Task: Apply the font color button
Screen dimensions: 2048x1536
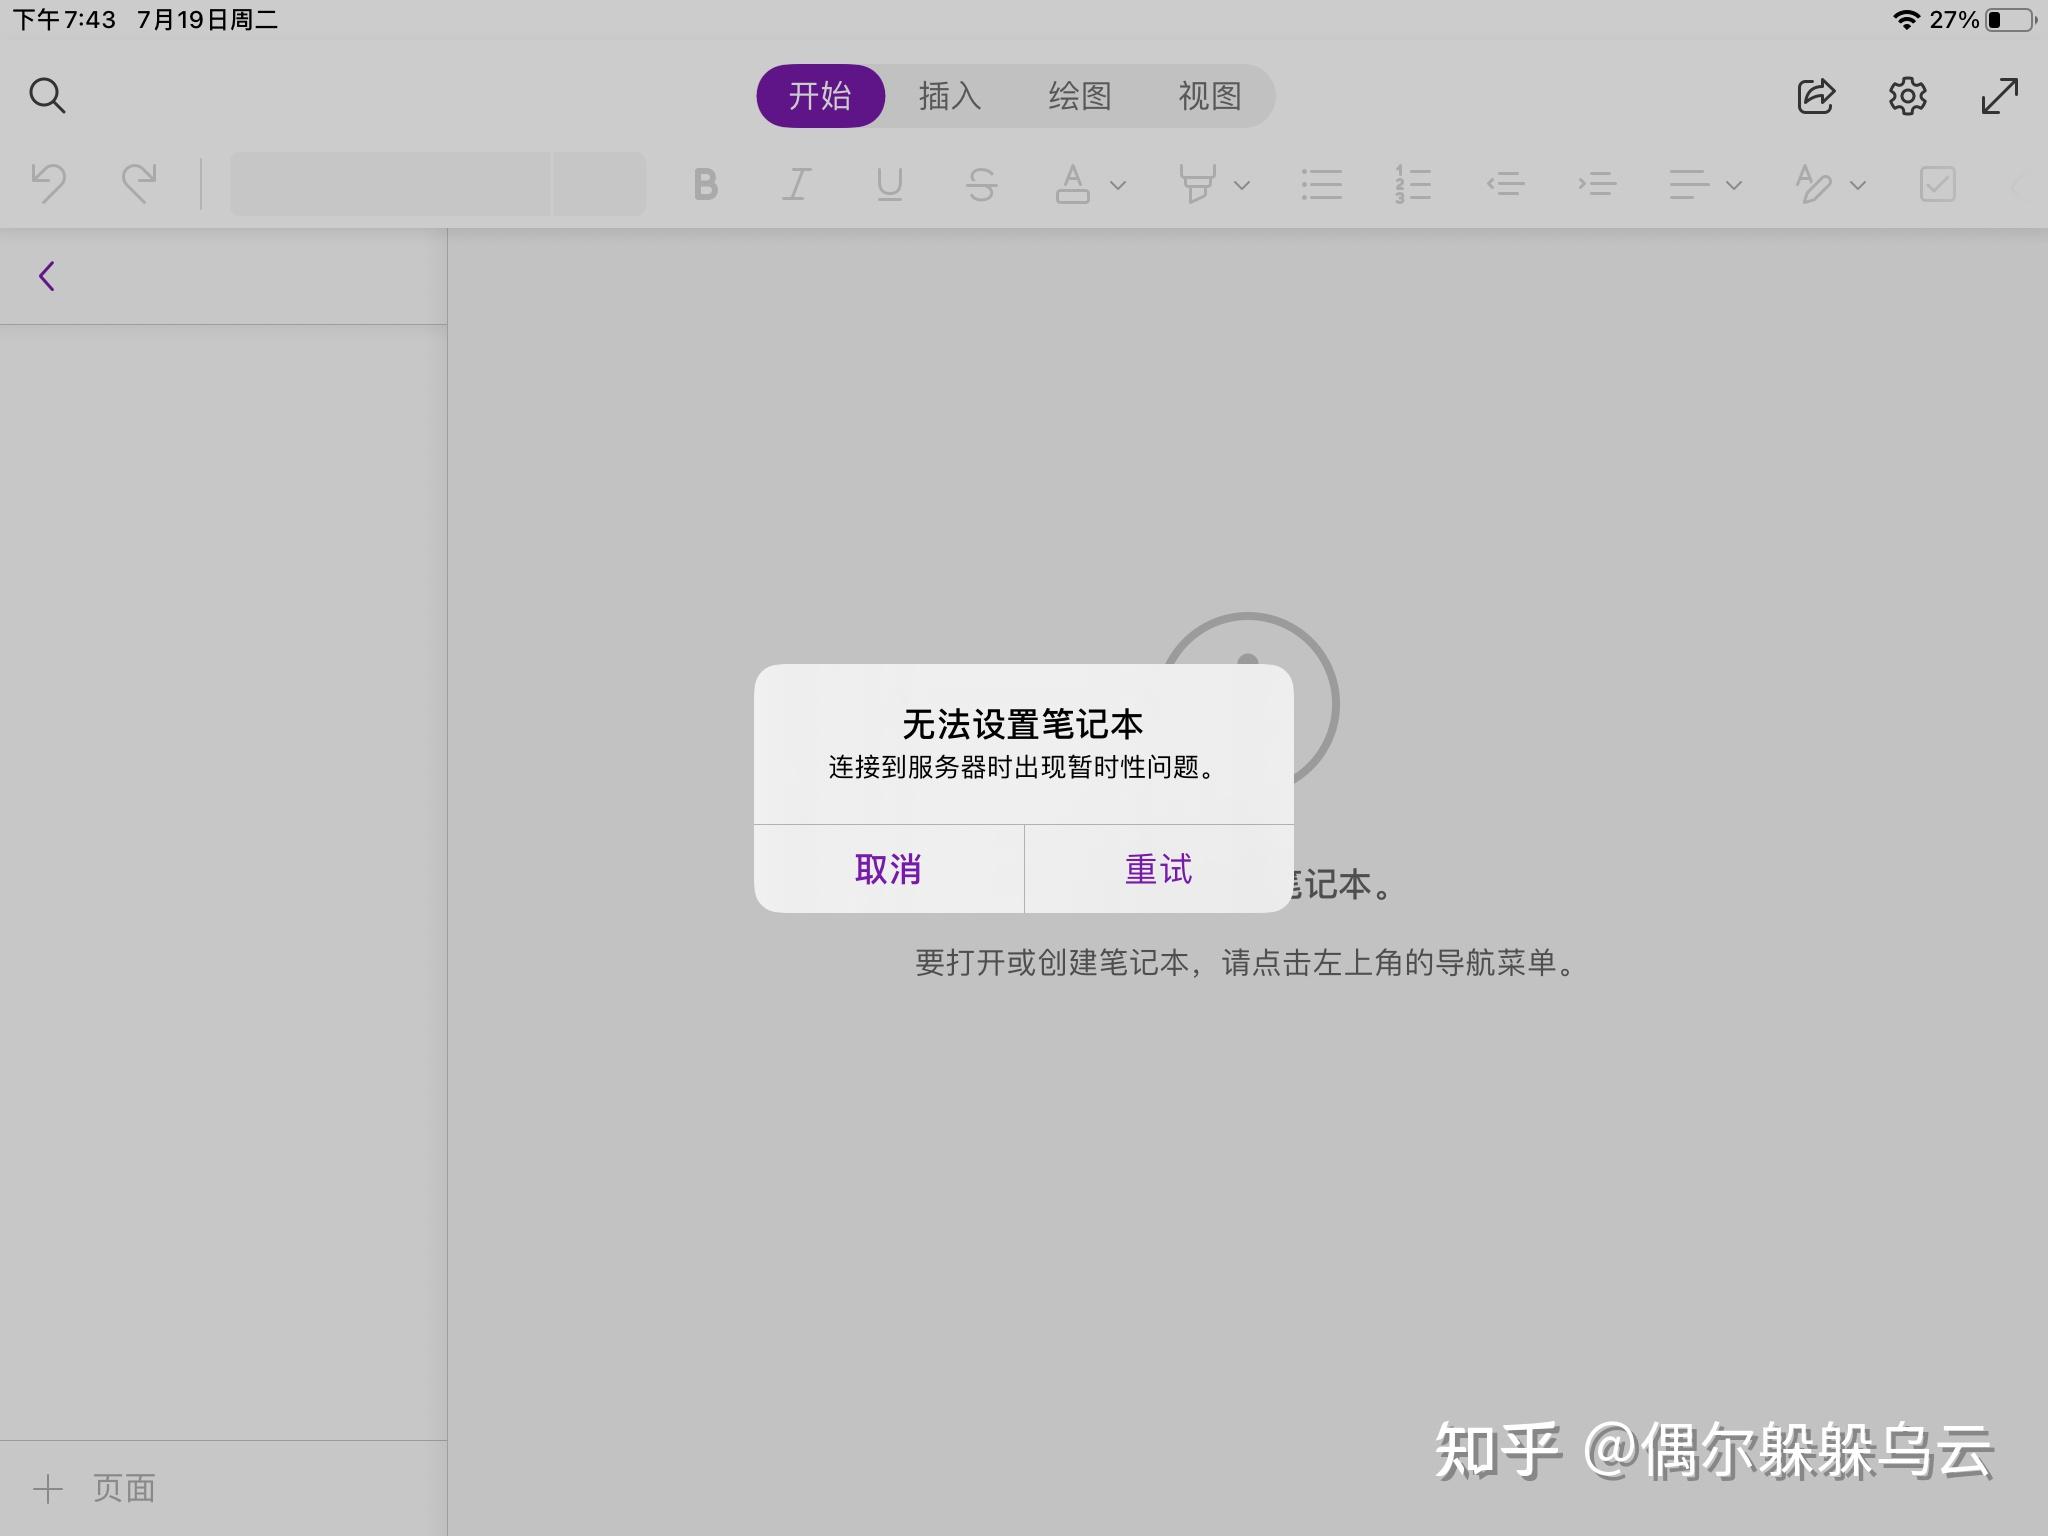Action: pyautogui.click(x=1073, y=184)
